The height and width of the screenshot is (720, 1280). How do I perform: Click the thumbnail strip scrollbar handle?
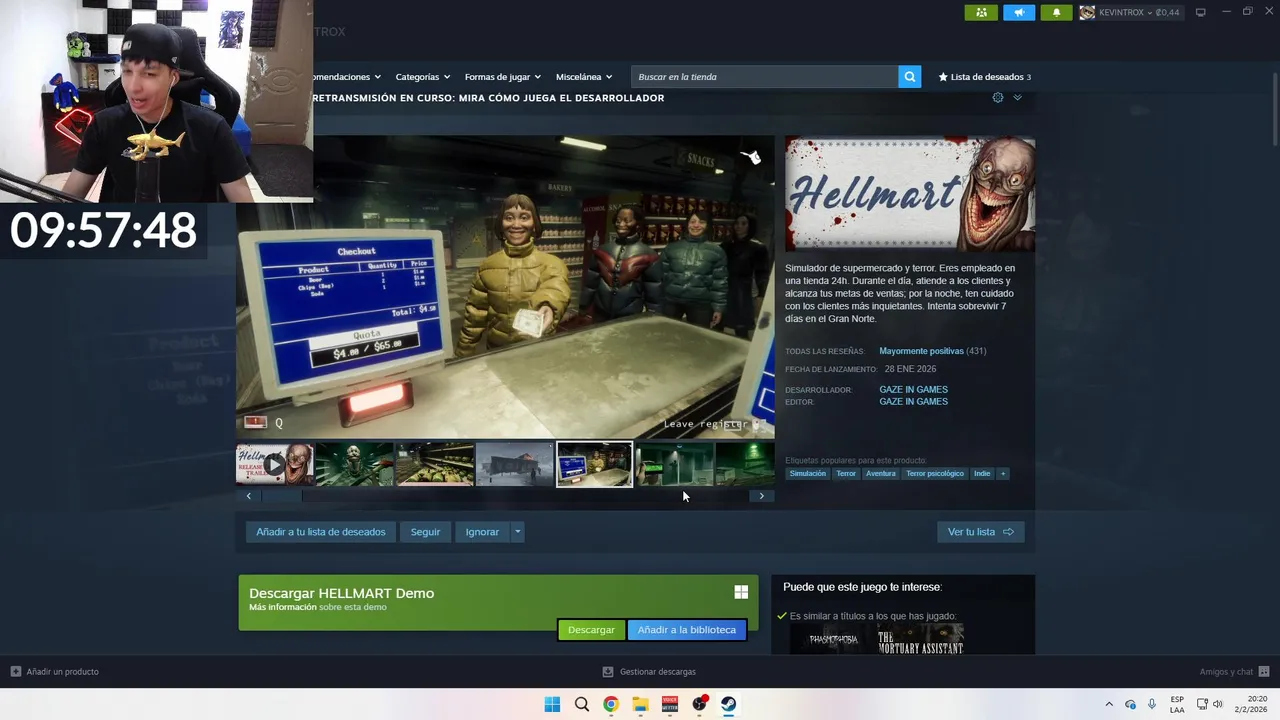coord(282,496)
